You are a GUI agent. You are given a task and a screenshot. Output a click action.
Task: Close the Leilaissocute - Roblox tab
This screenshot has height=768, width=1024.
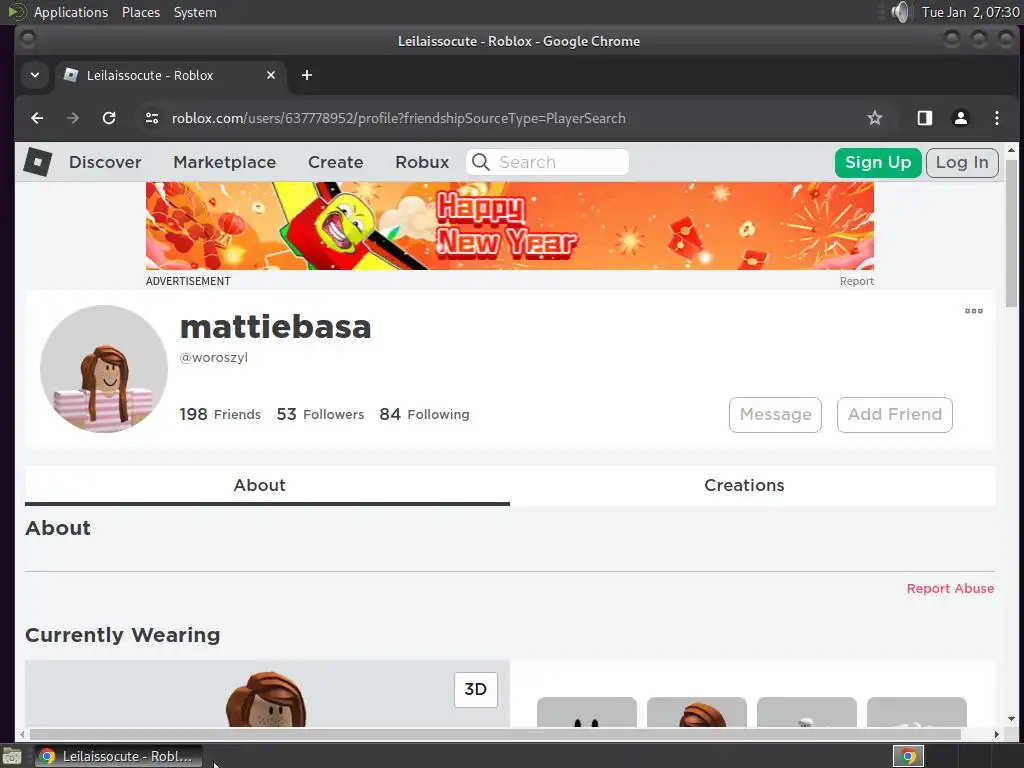pos(271,75)
